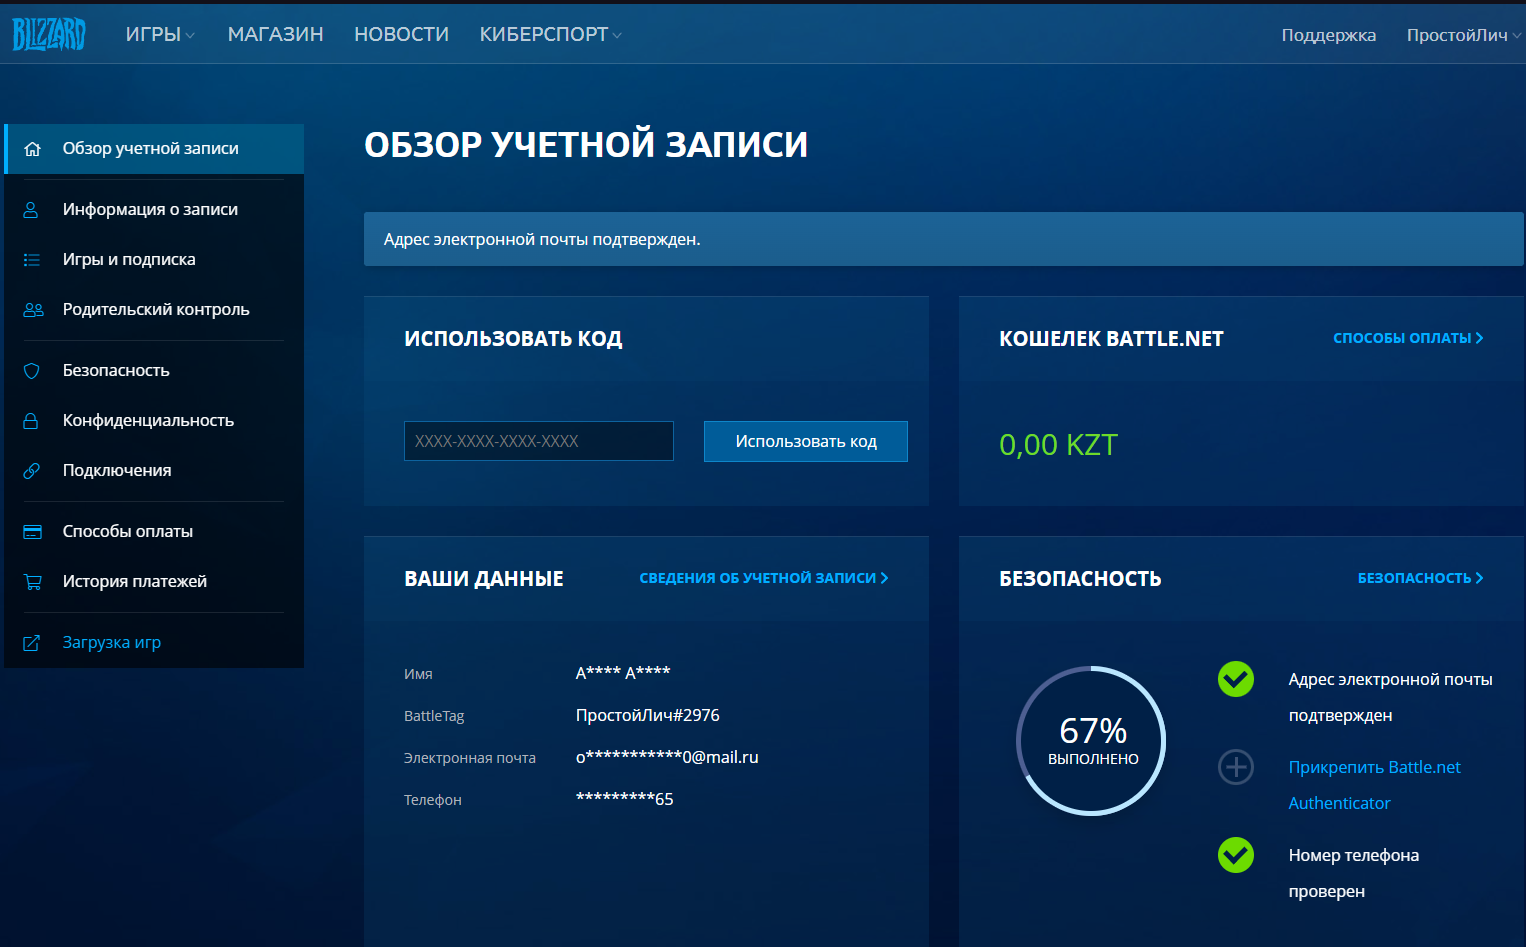
Task: Click the Blizzard logo
Action: click(x=49, y=34)
